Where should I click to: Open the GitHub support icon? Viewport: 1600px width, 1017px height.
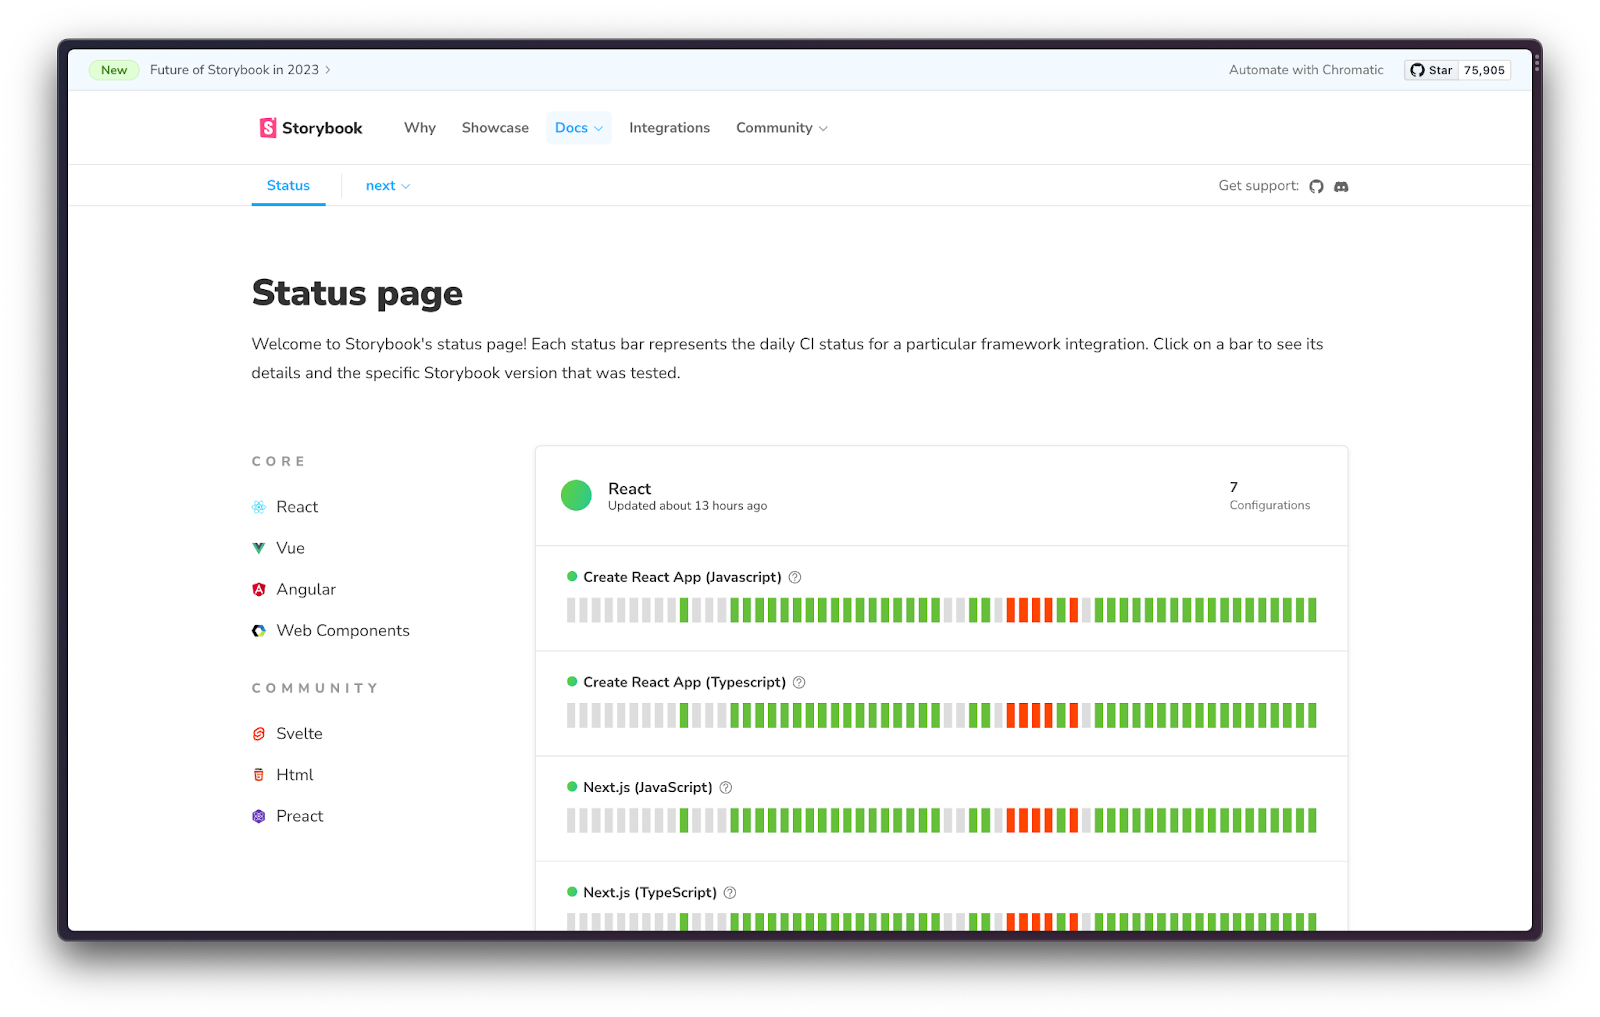tap(1316, 186)
